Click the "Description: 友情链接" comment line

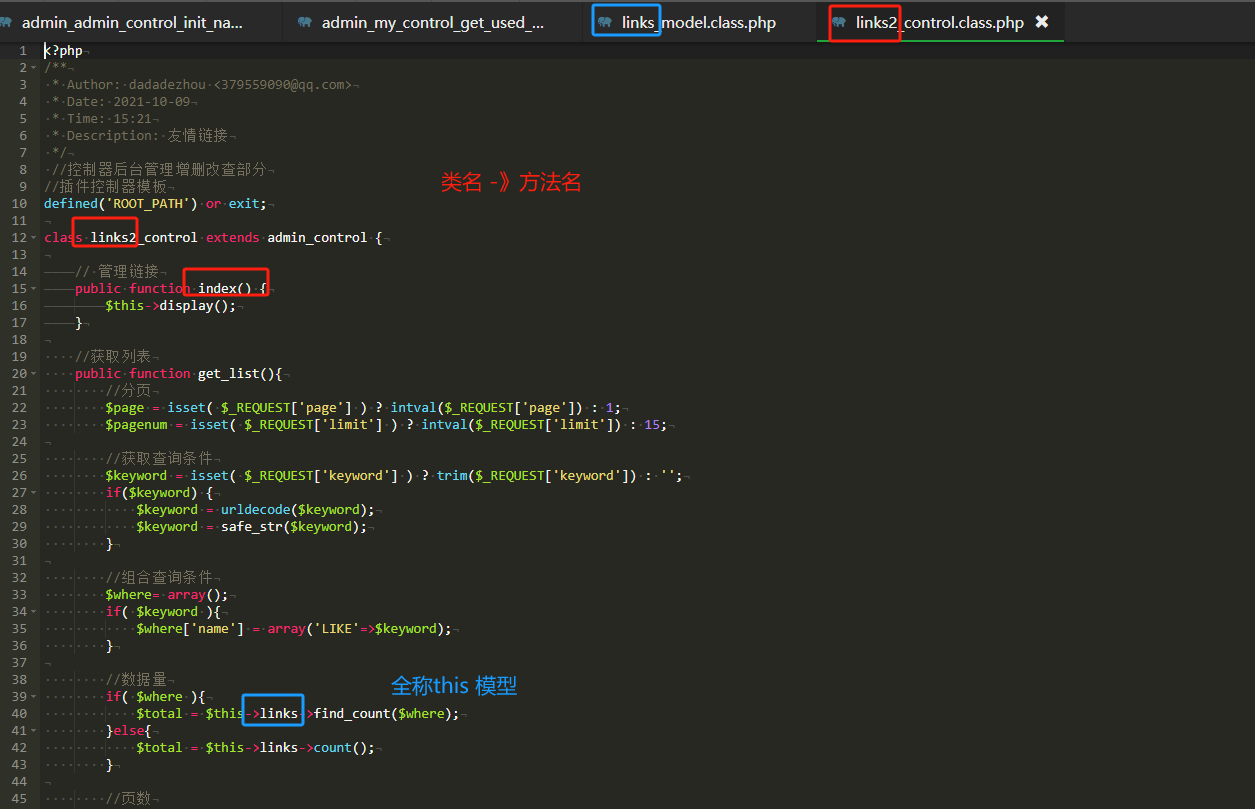pos(139,136)
